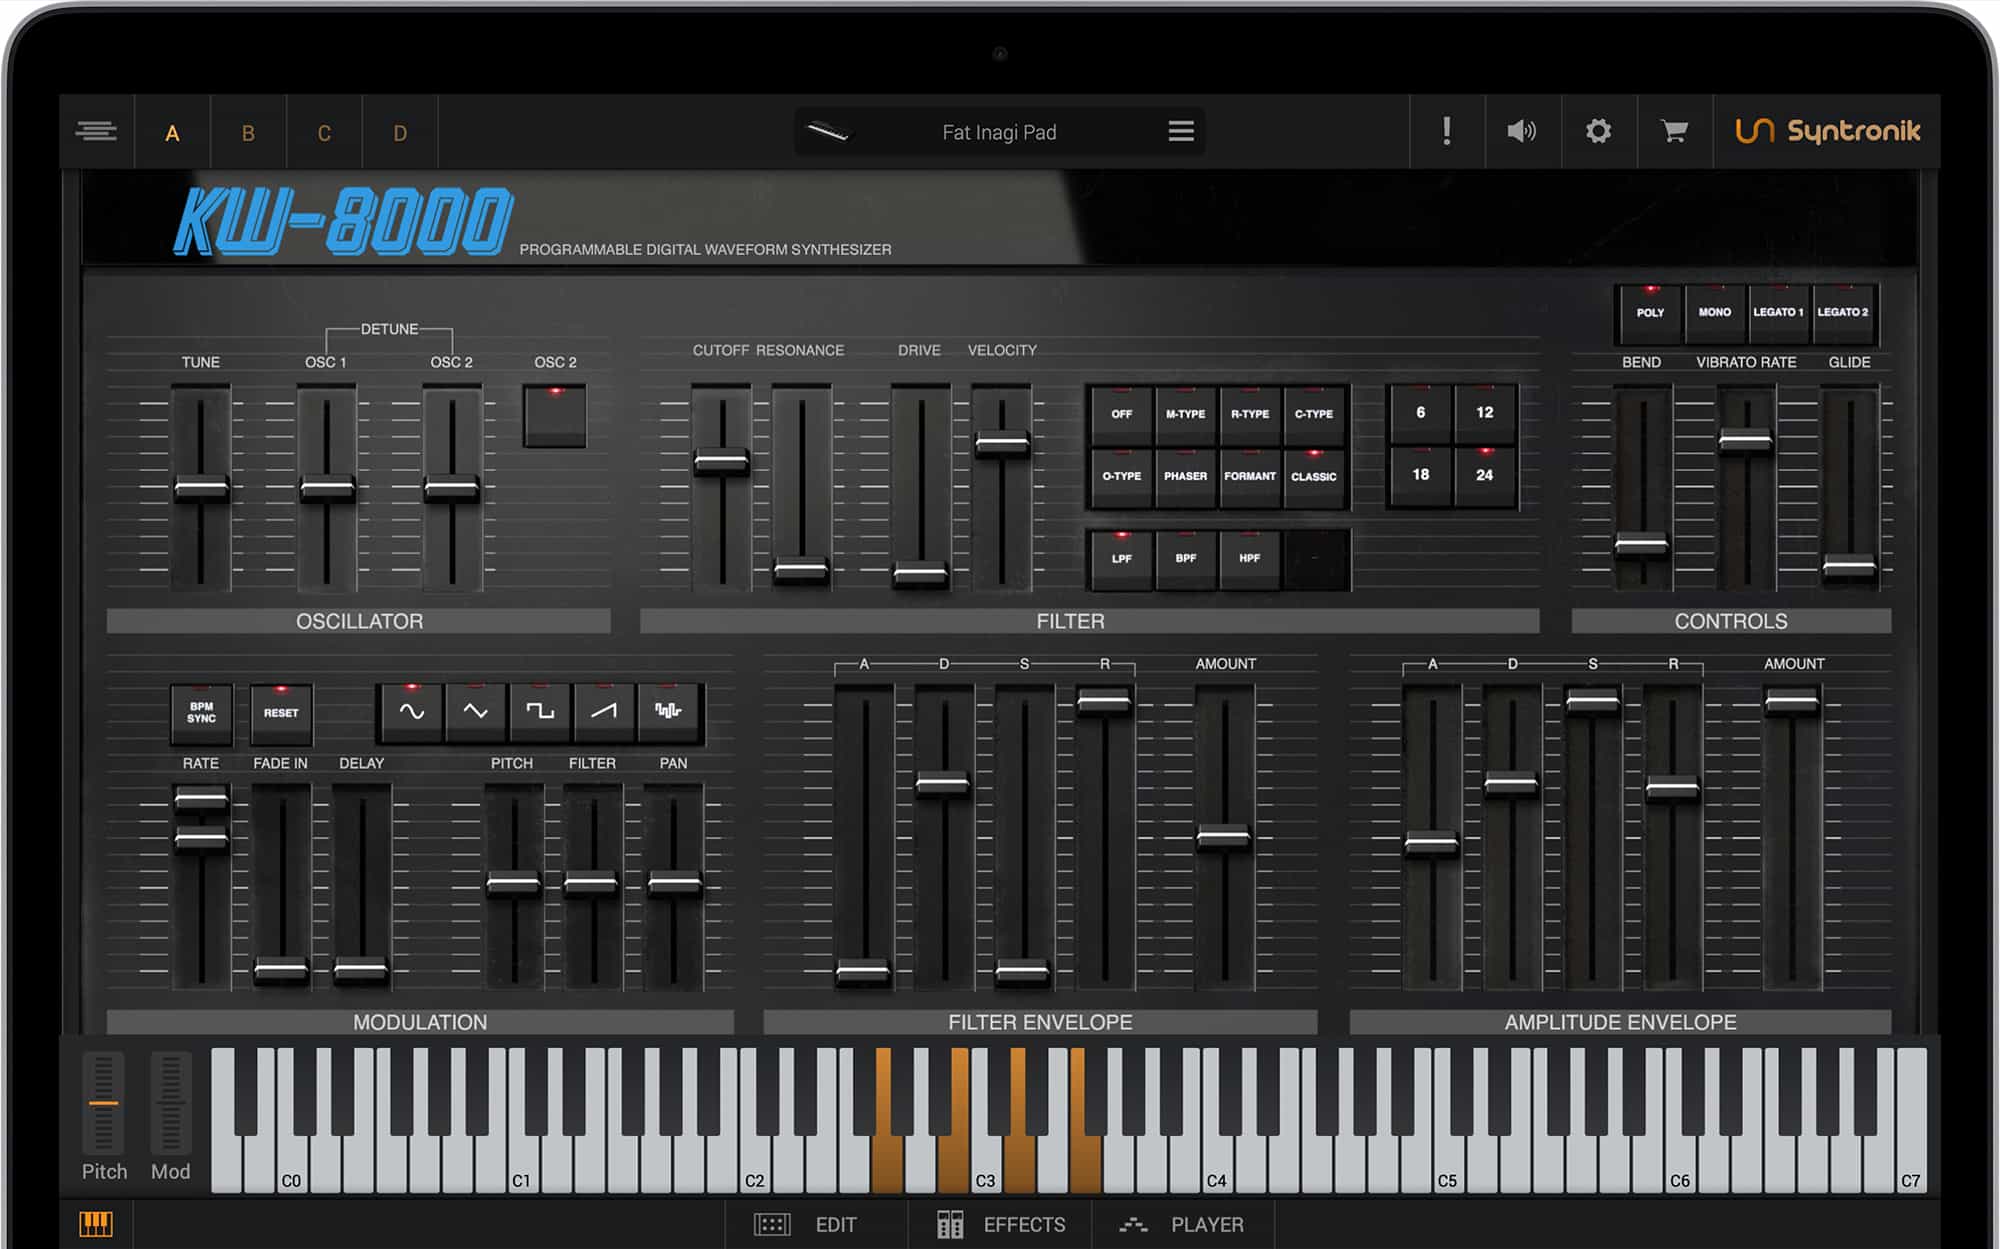Click the filter envelope AMOUNT slider handle
Image resolution: width=2000 pixels, height=1249 pixels.
pos(1224,837)
